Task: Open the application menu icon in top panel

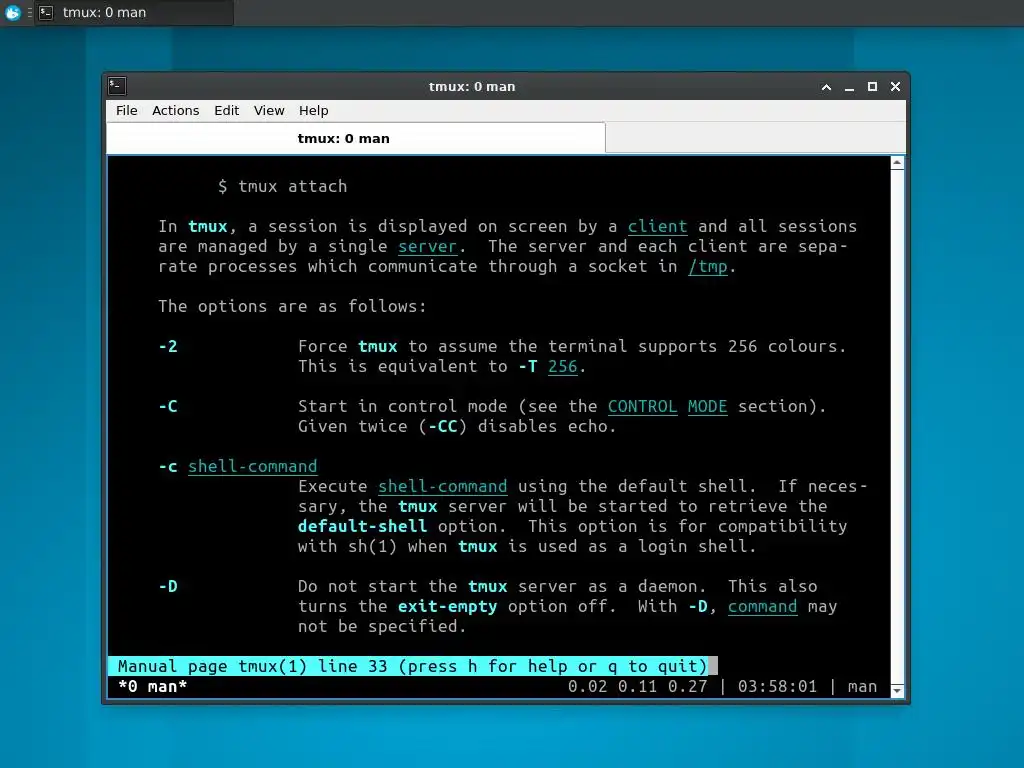Action: point(12,12)
